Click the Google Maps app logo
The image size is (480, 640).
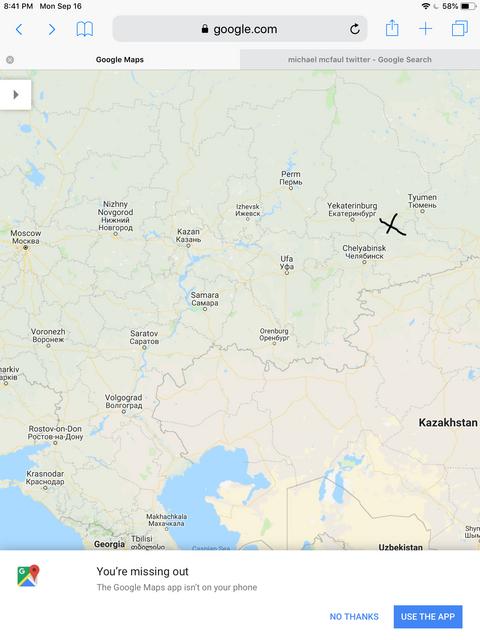click(28, 576)
